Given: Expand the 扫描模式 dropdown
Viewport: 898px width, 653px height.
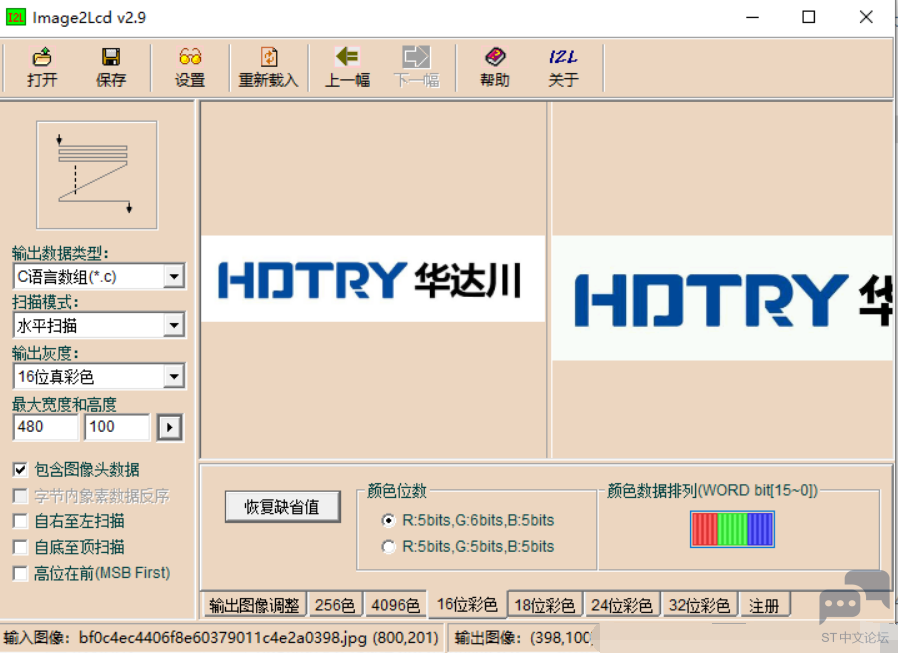Looking at the screenshot, I should pyautogui.click(x=174, y=325).
